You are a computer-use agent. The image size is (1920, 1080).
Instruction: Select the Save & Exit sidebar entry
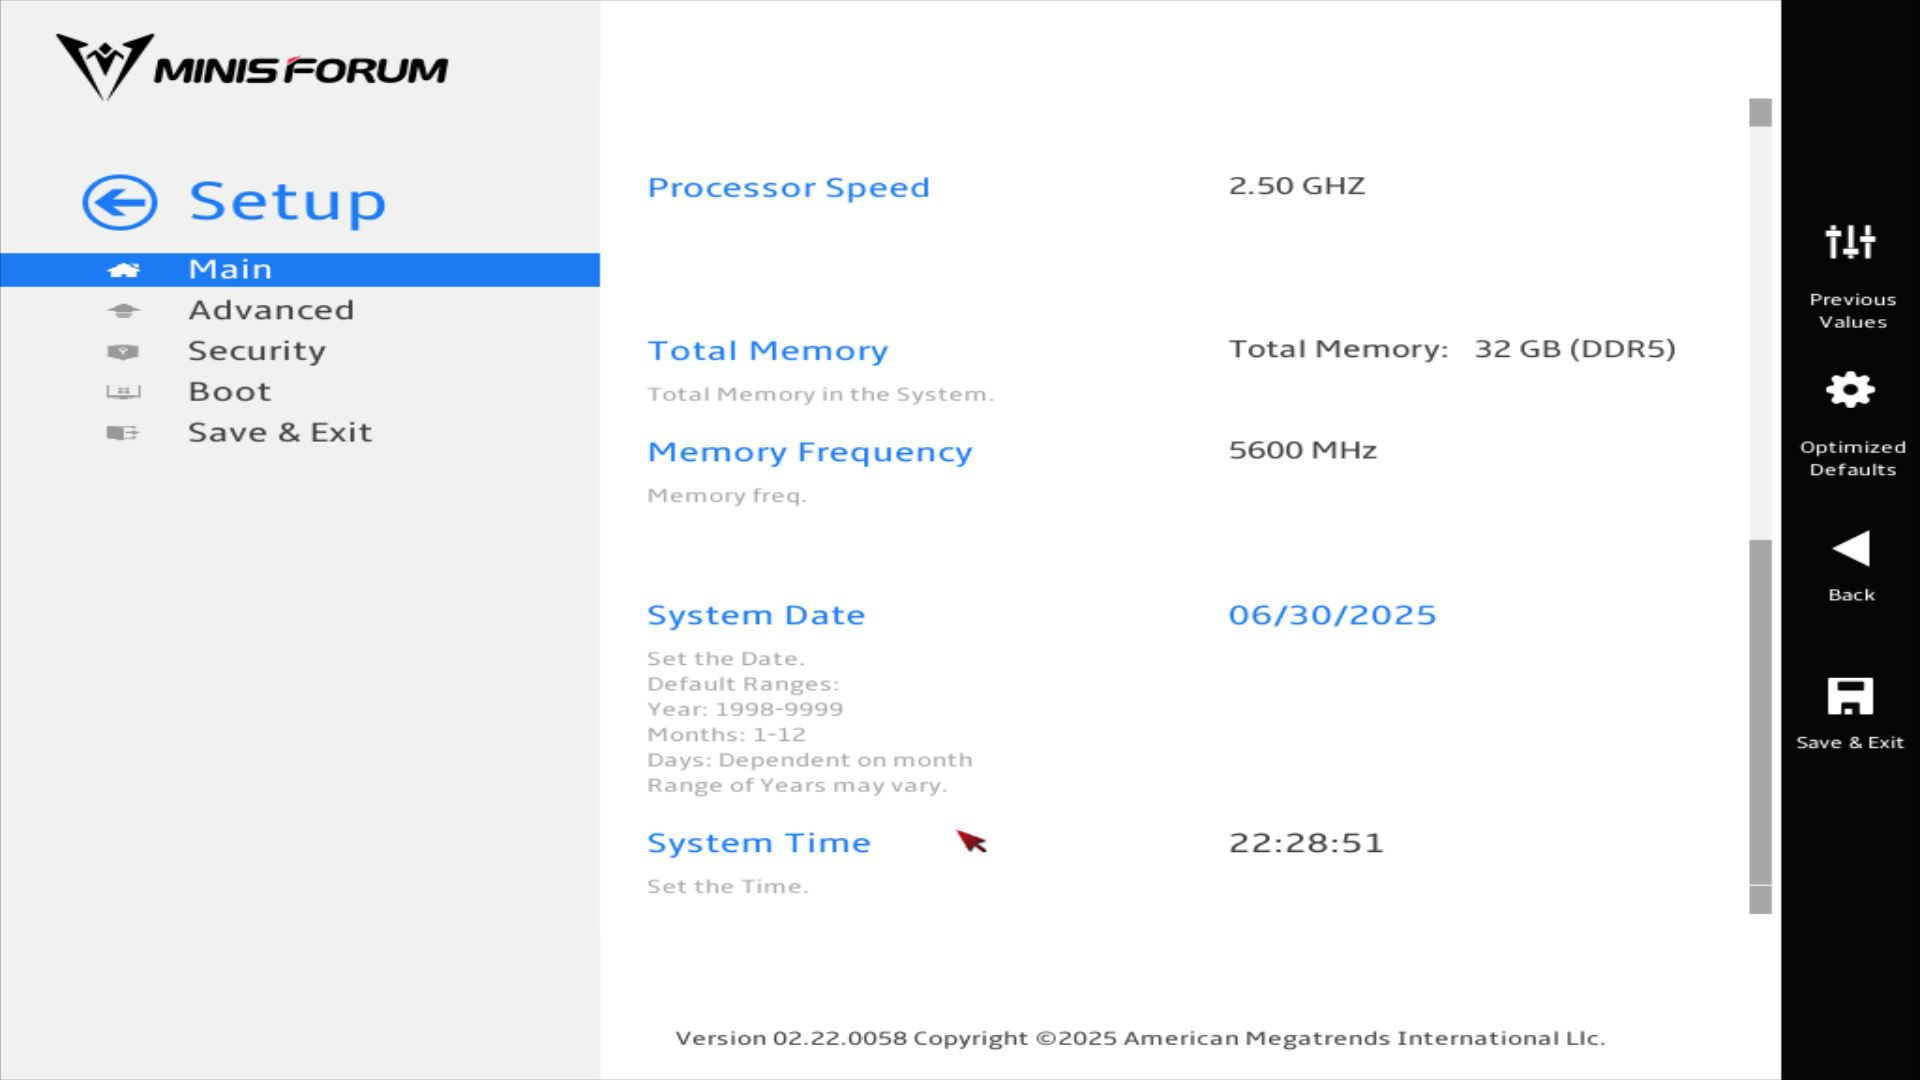[x=280, y=433]
